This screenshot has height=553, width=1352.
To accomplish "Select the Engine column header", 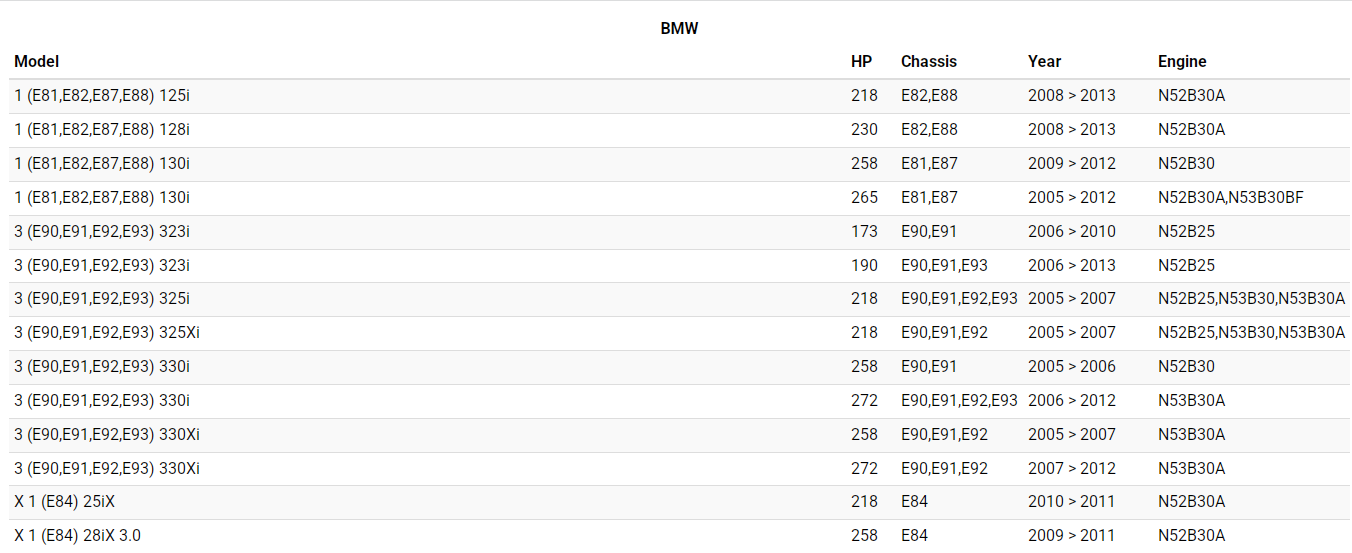I will pyautogui.click(x=1182, y=62).
